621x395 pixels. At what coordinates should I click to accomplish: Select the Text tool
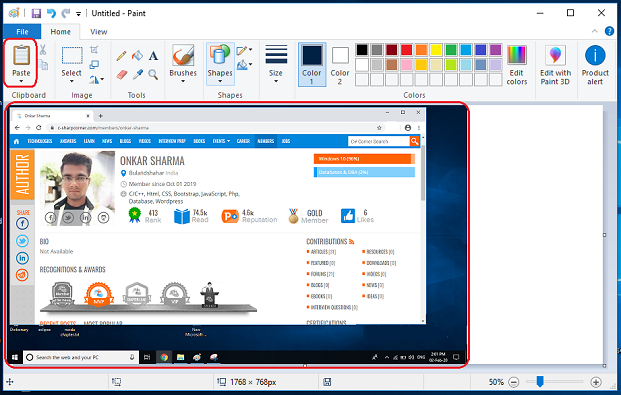click(x=153, y=55)
